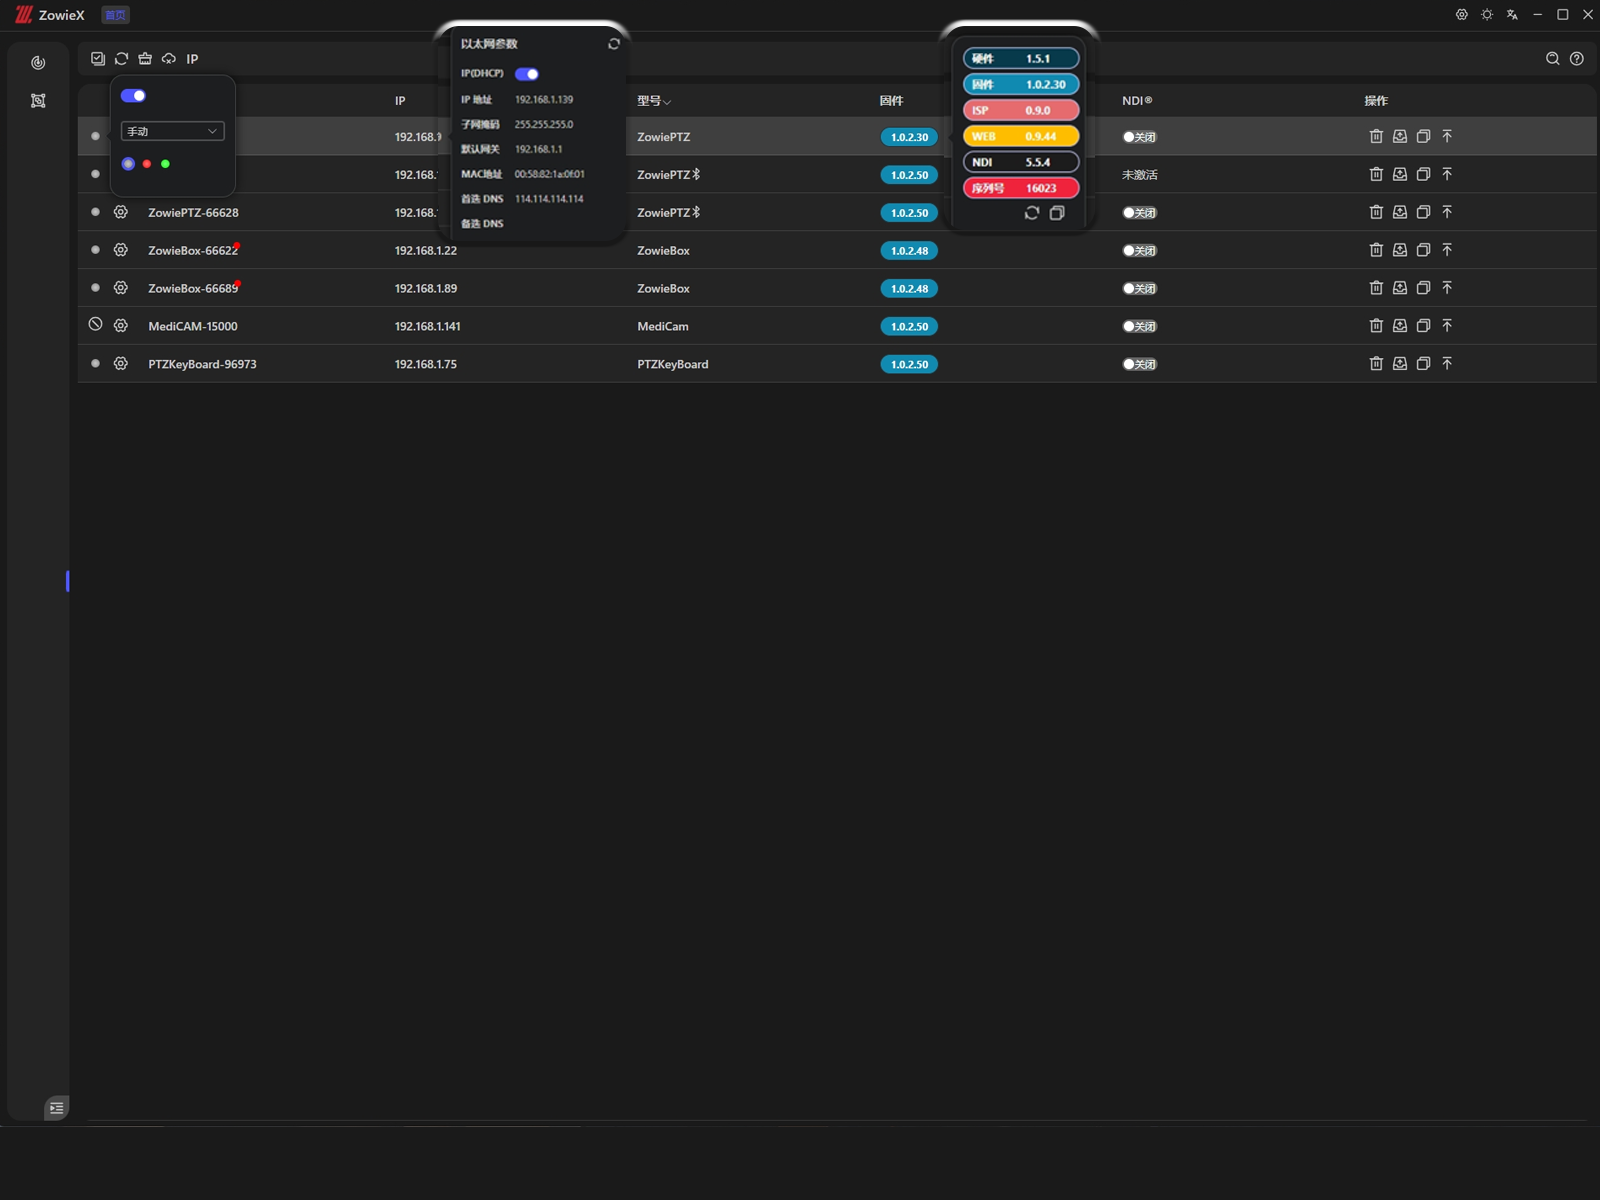Image resolution: width=1600 pixels, height=1200 pixels.
Task: Copy version info in firmware popup
Action: click(x=1057, y=213)
